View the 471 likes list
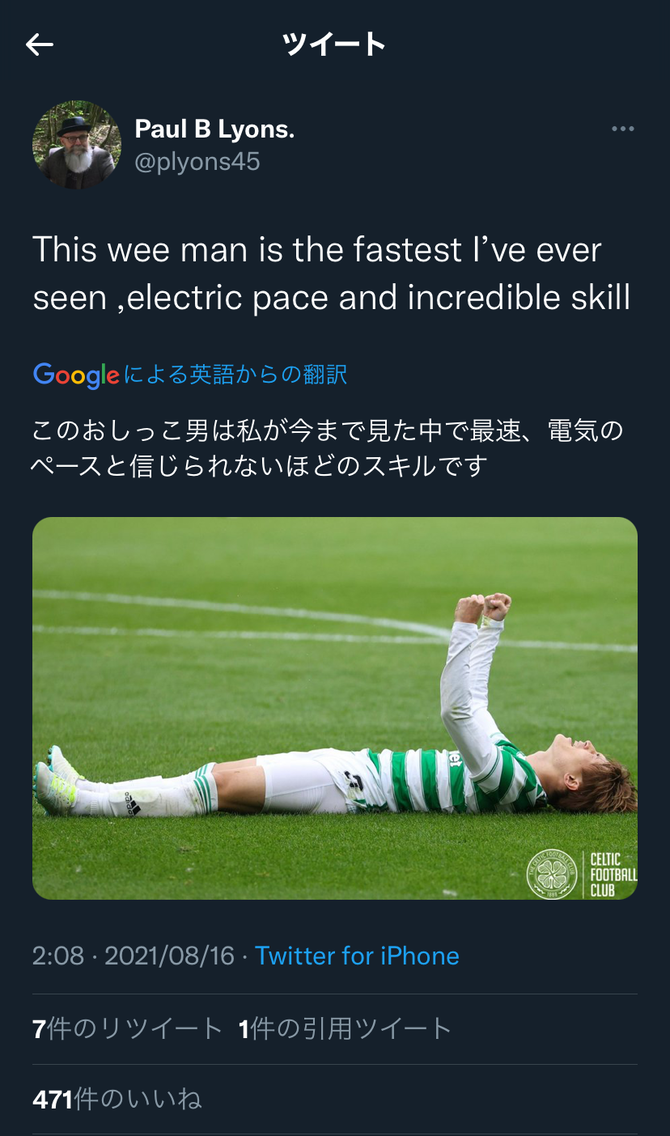 (x=117, y=1099)
